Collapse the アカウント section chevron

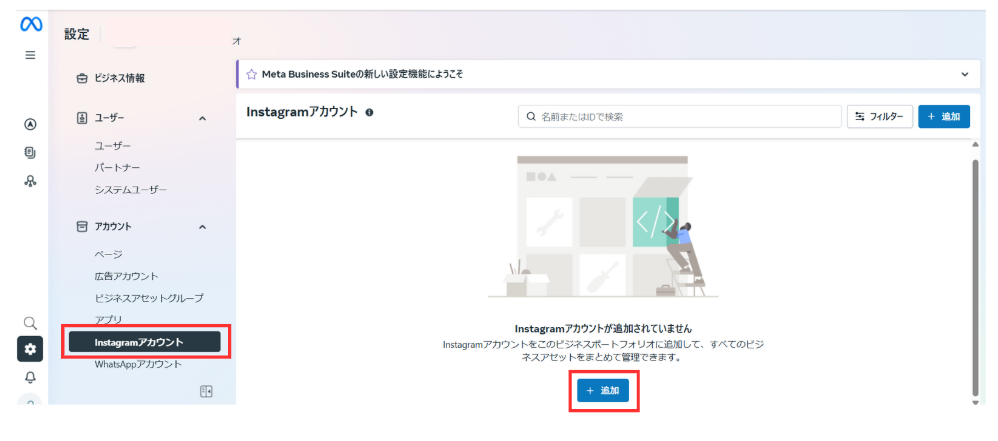(x=202, y=227)
